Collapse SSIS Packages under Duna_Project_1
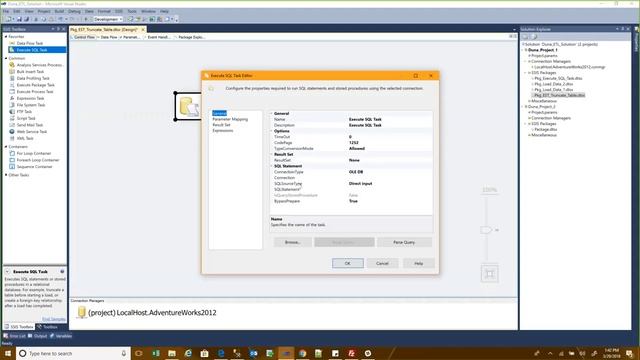 tap(526, 73)
